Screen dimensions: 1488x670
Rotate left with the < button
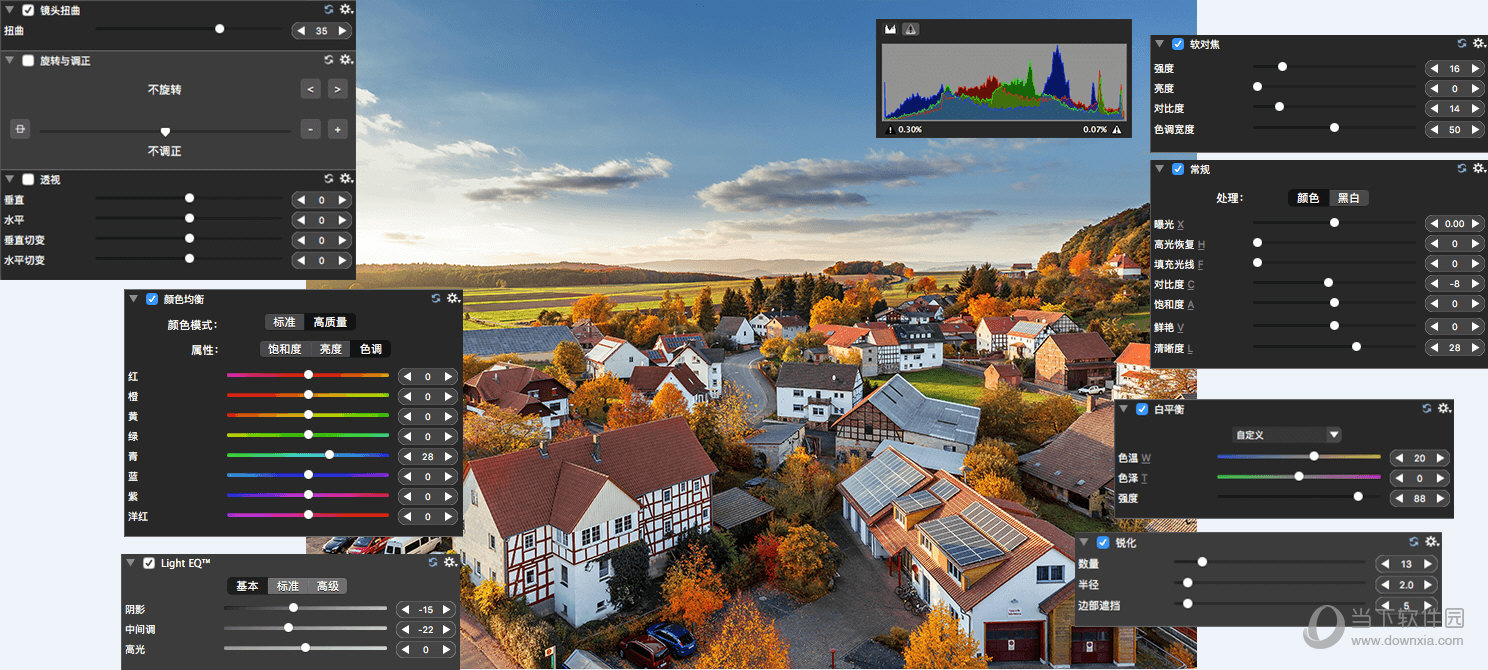[311, 89]
